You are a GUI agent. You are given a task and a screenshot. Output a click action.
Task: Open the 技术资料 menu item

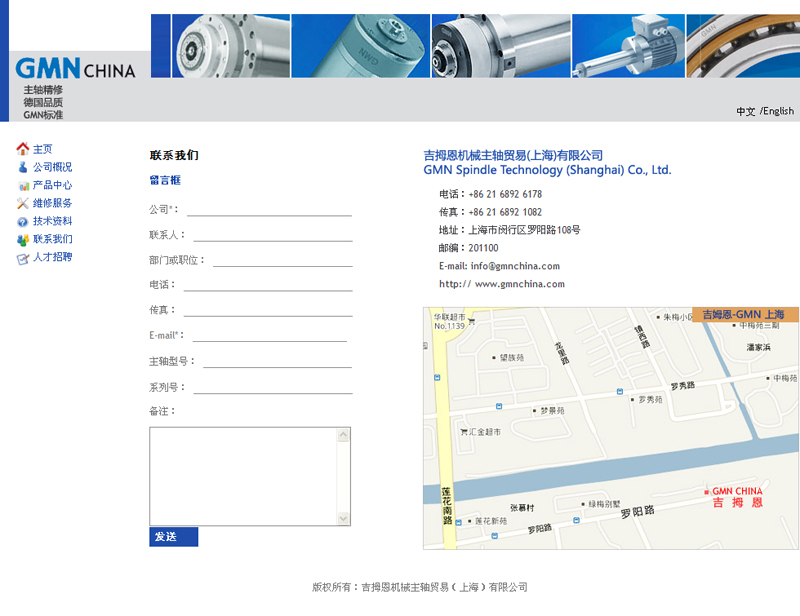coord(53,221)
